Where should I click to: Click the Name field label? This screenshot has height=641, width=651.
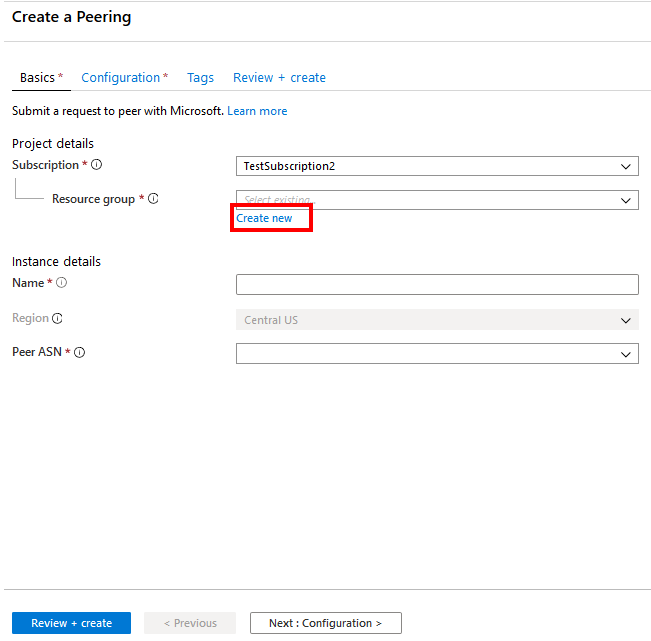point(28,283)
